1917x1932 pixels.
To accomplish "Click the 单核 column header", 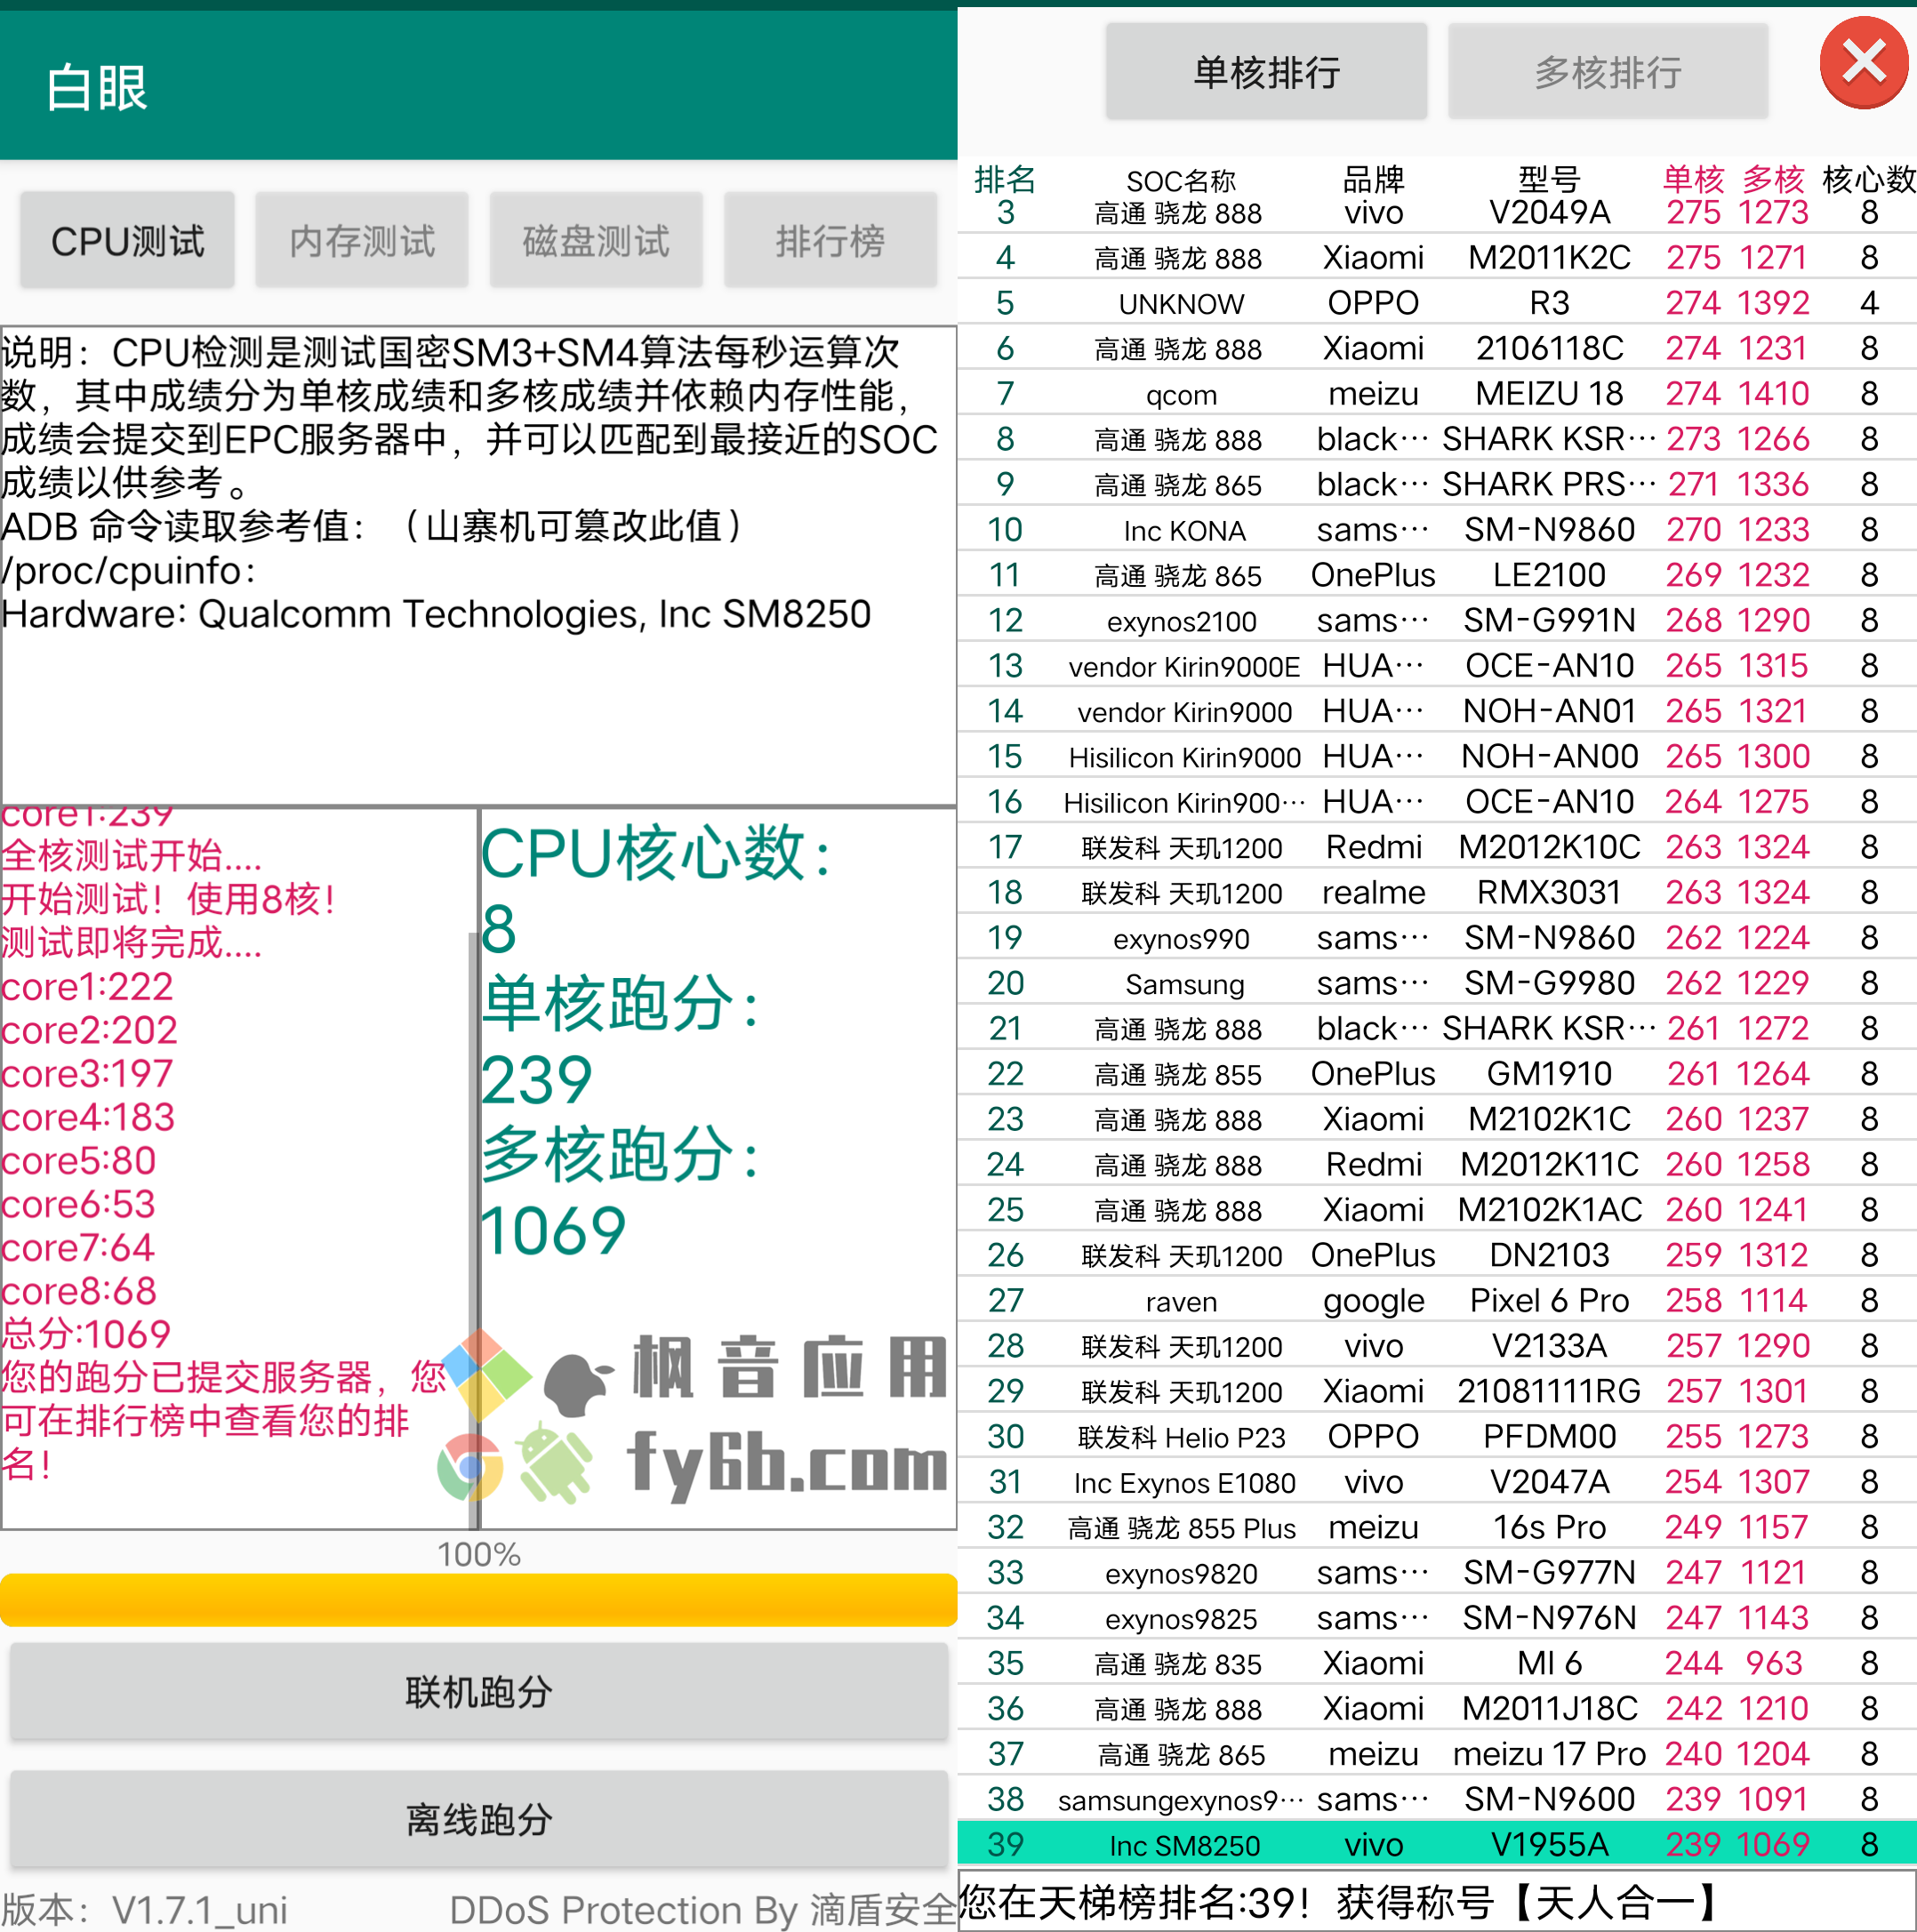I will tap(1693, 179).
